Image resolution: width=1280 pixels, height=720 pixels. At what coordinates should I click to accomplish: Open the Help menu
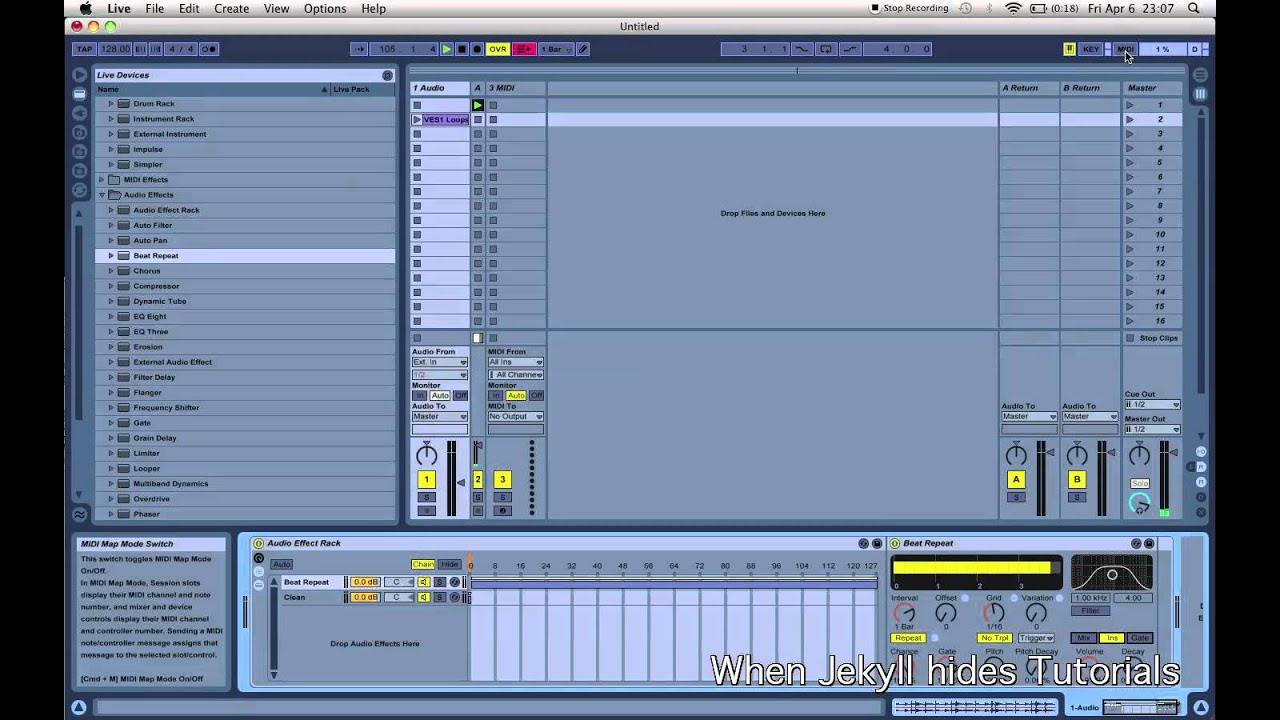tap(373, 8)
